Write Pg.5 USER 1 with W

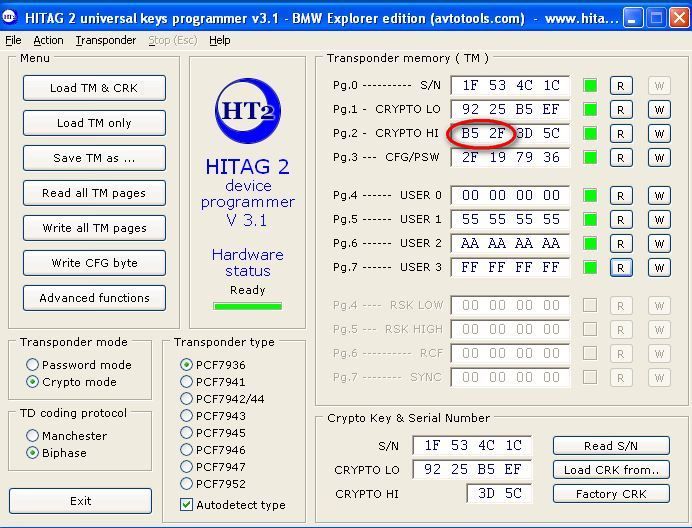click(659, 219)
